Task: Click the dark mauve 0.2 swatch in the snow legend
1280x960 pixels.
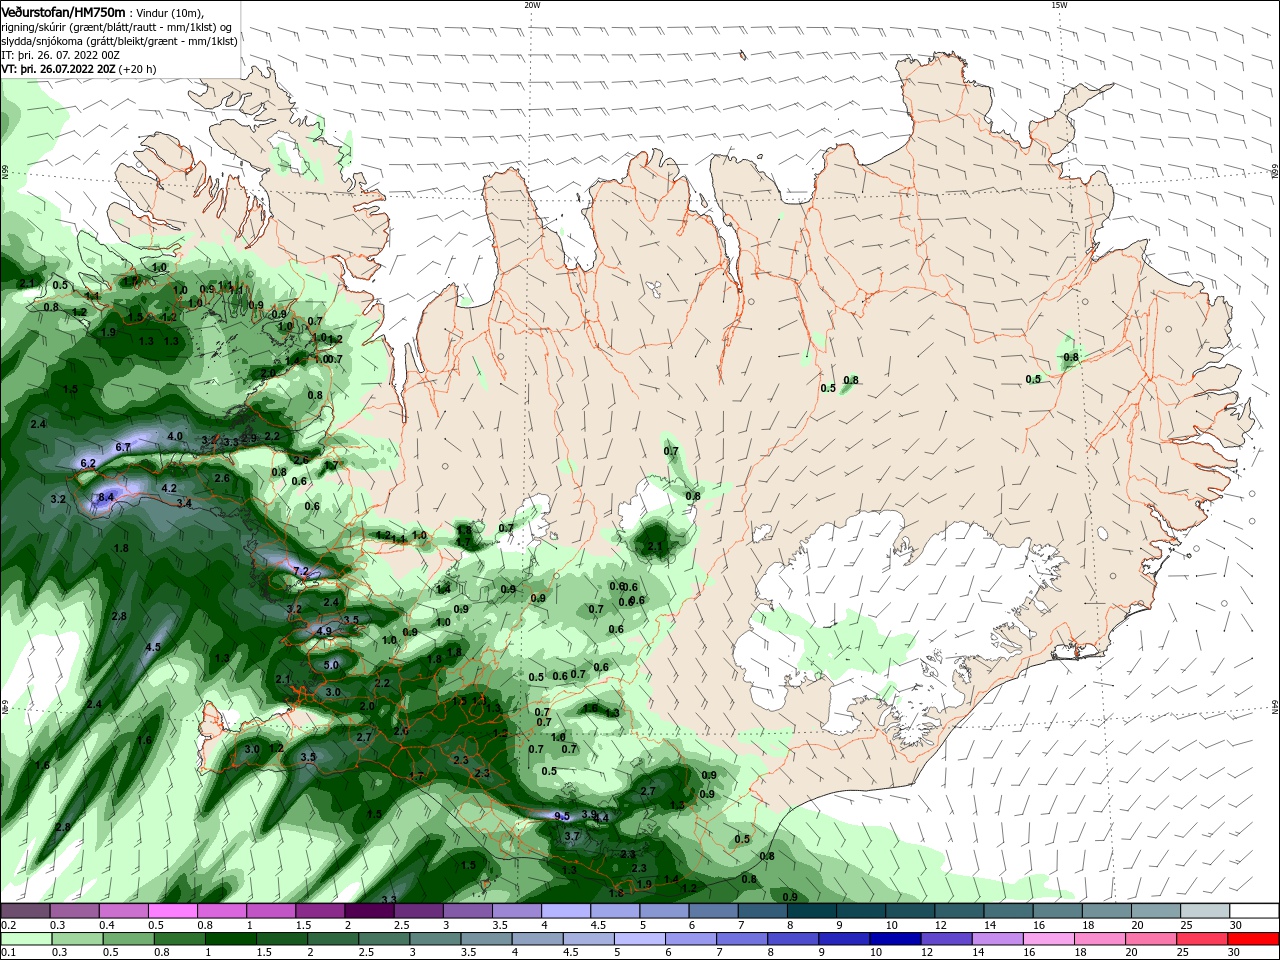Action: pos(25,911)
